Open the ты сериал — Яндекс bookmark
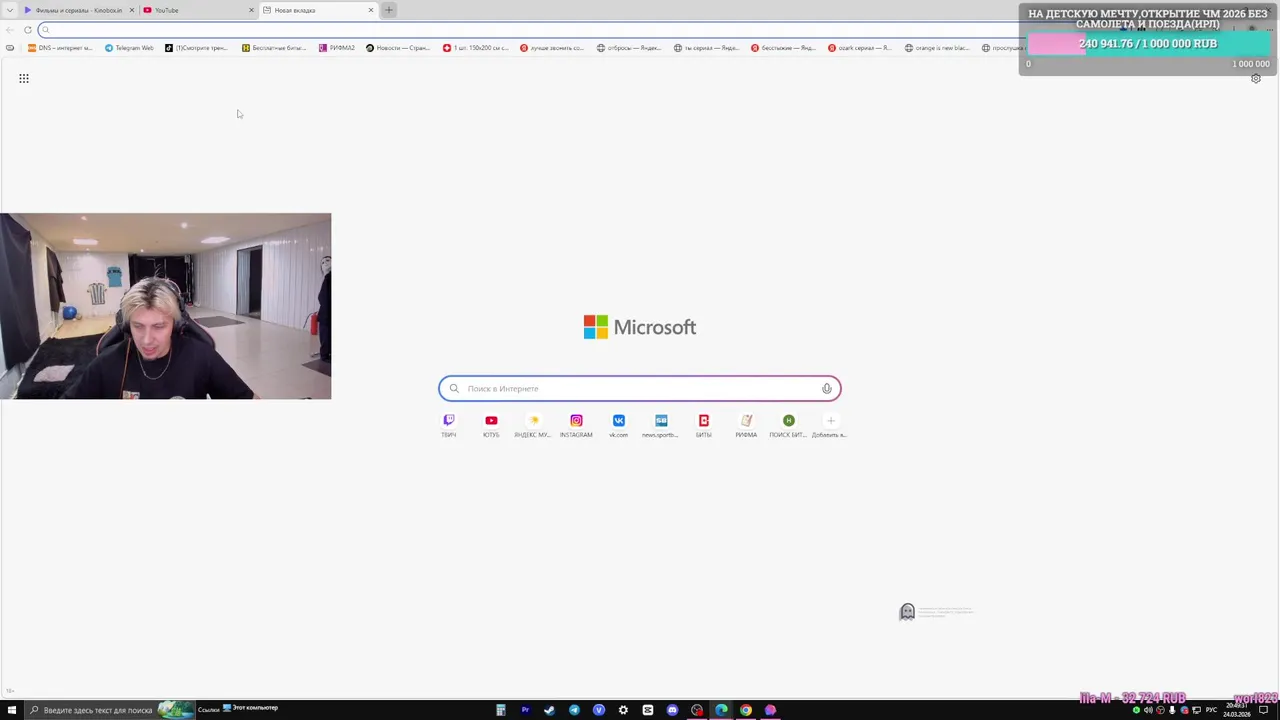 (x=707, y=48)
